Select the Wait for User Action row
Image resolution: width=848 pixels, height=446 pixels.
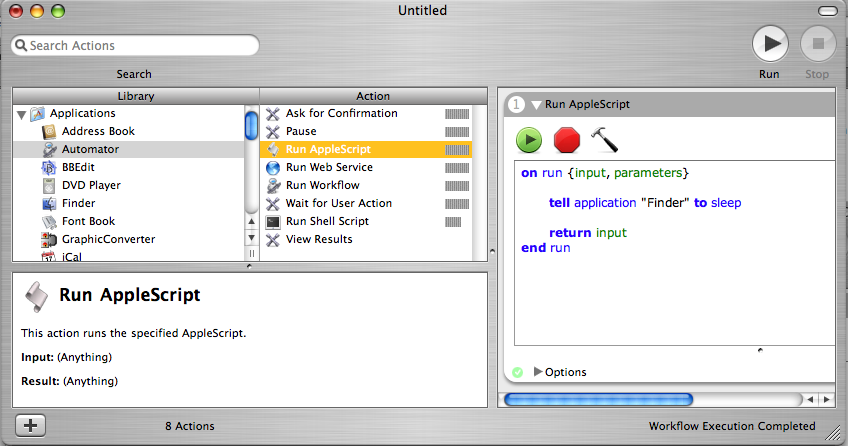pyautogui.click(x=366, y=203)
